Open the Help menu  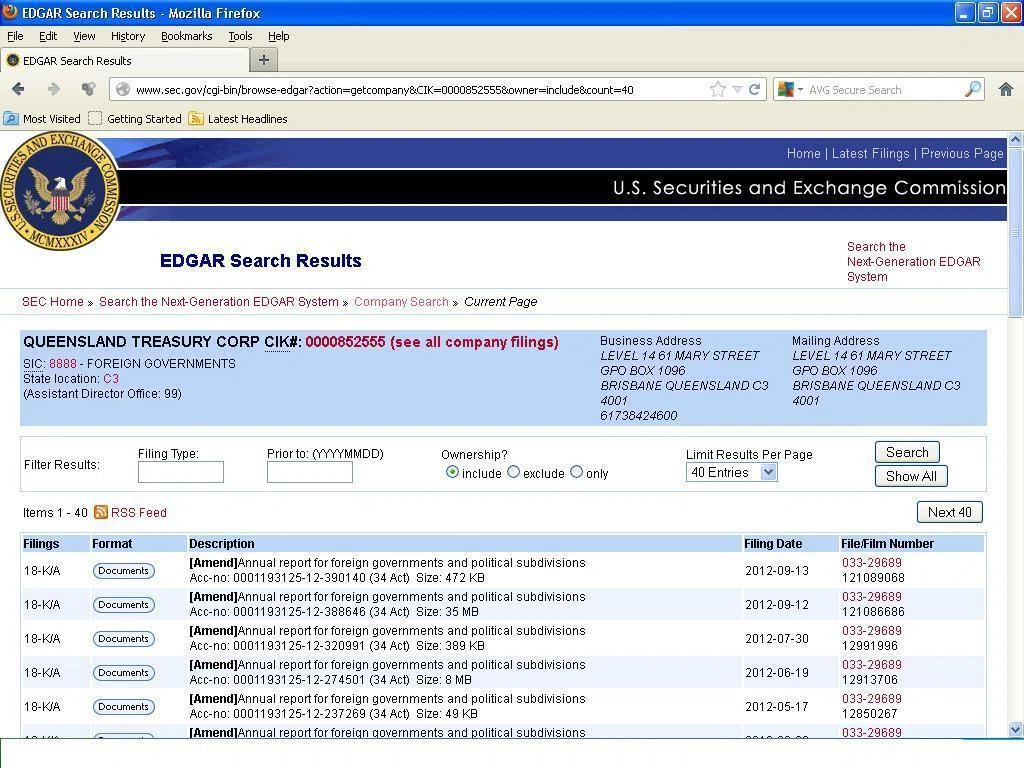coord(279,36)
